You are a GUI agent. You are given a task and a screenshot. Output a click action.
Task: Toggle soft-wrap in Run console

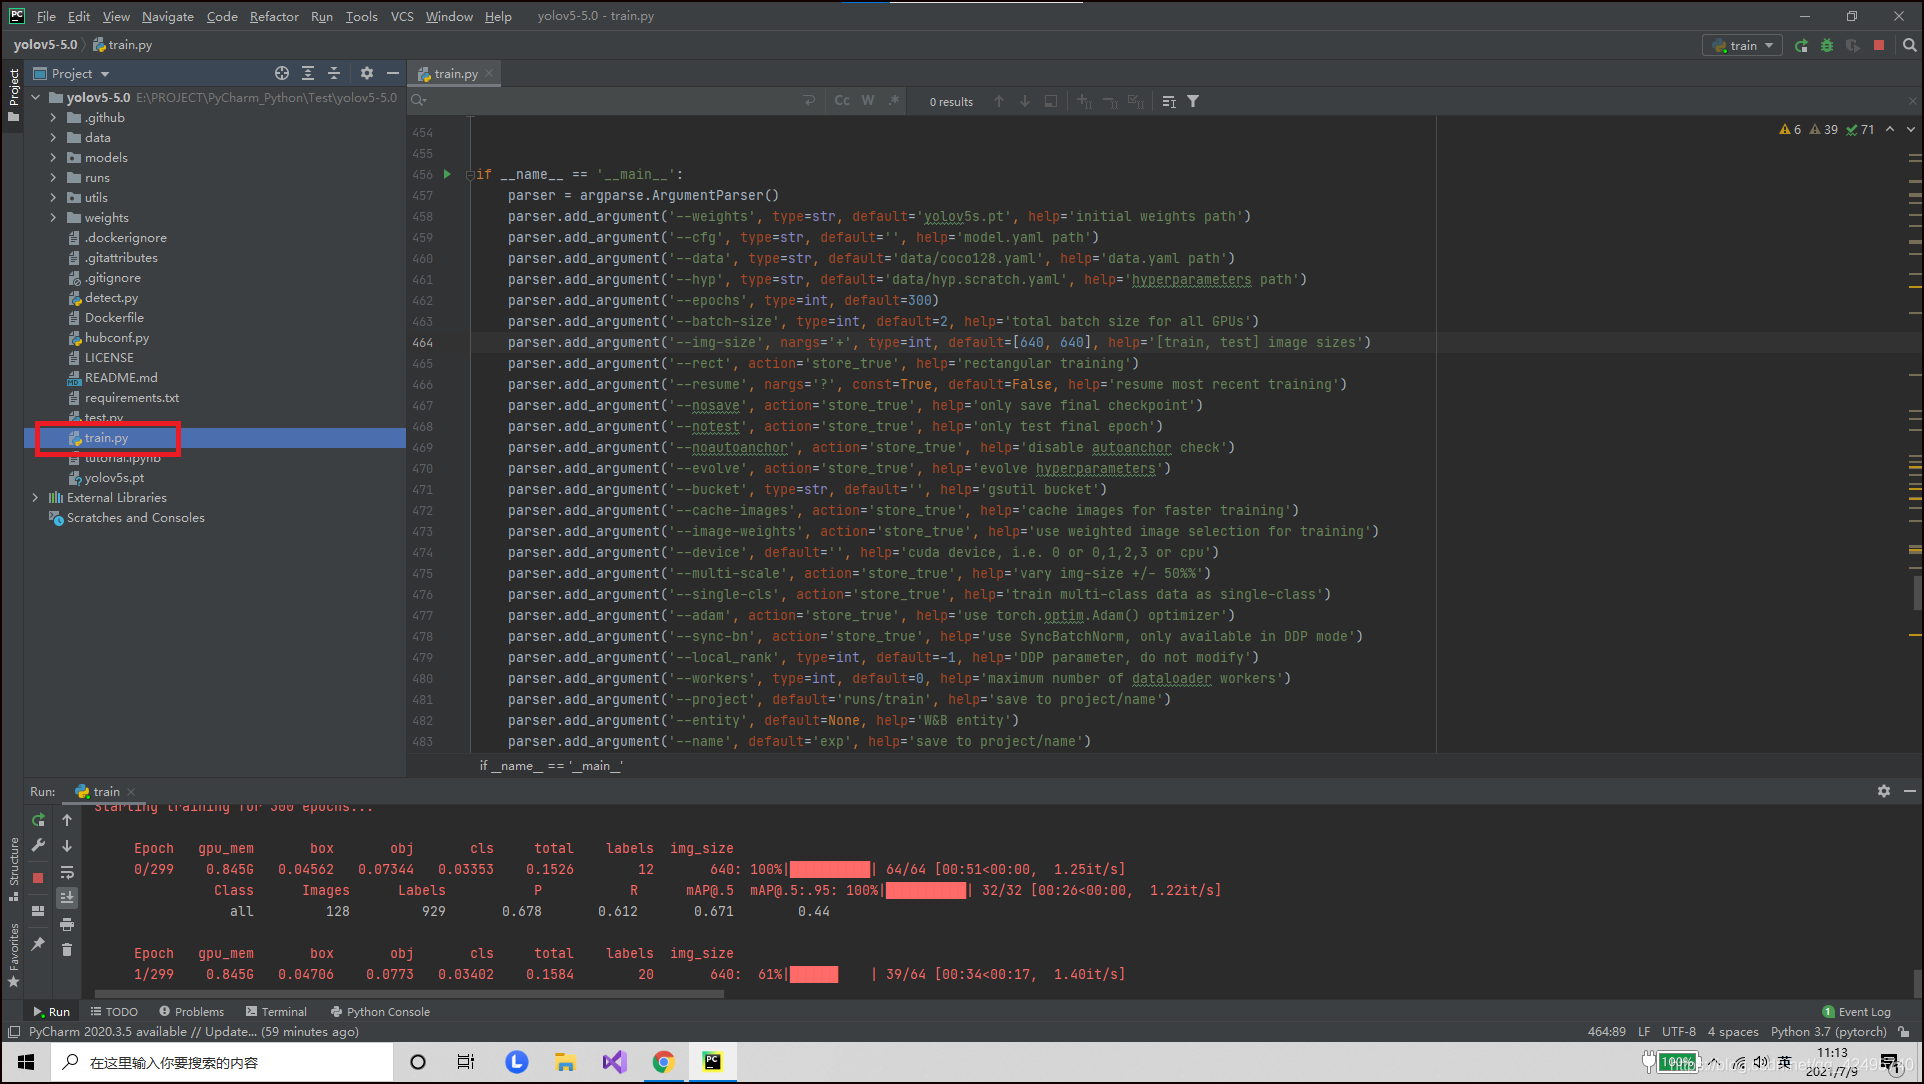pos(67,872)
